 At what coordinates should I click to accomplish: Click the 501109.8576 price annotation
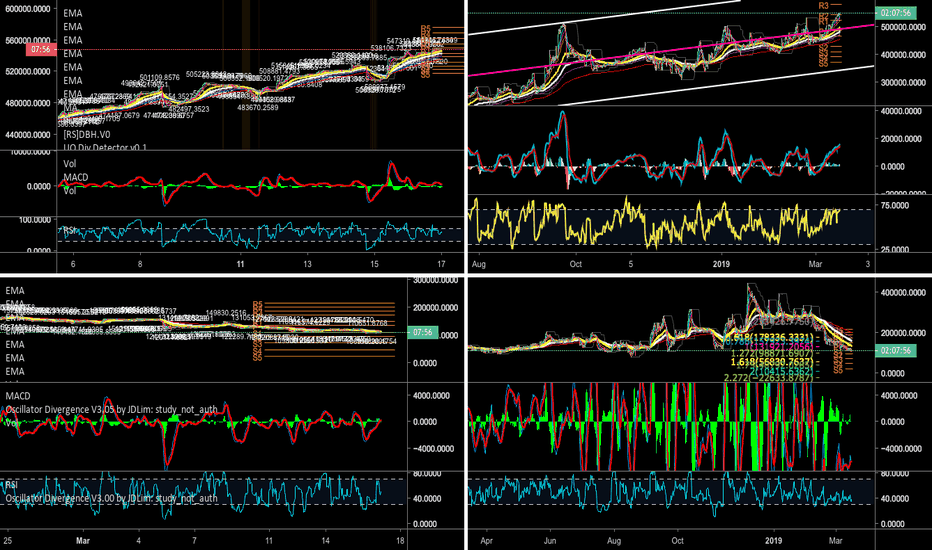click(x=159, y=78)
